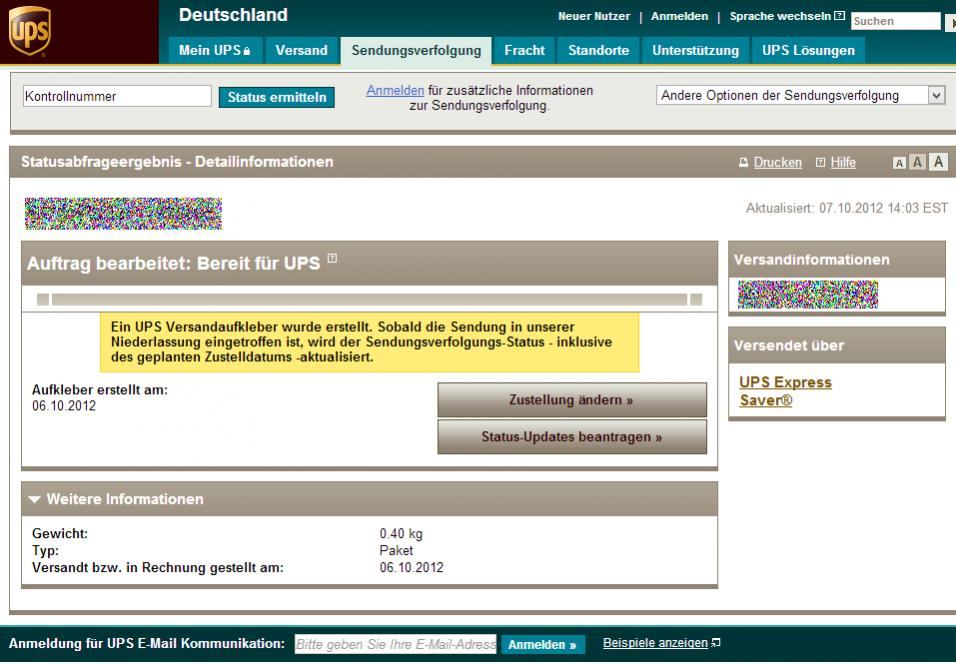The height and width of the screenshot is (664, 956).
Task: Click the Hilfe link
Action: (843, 163)
